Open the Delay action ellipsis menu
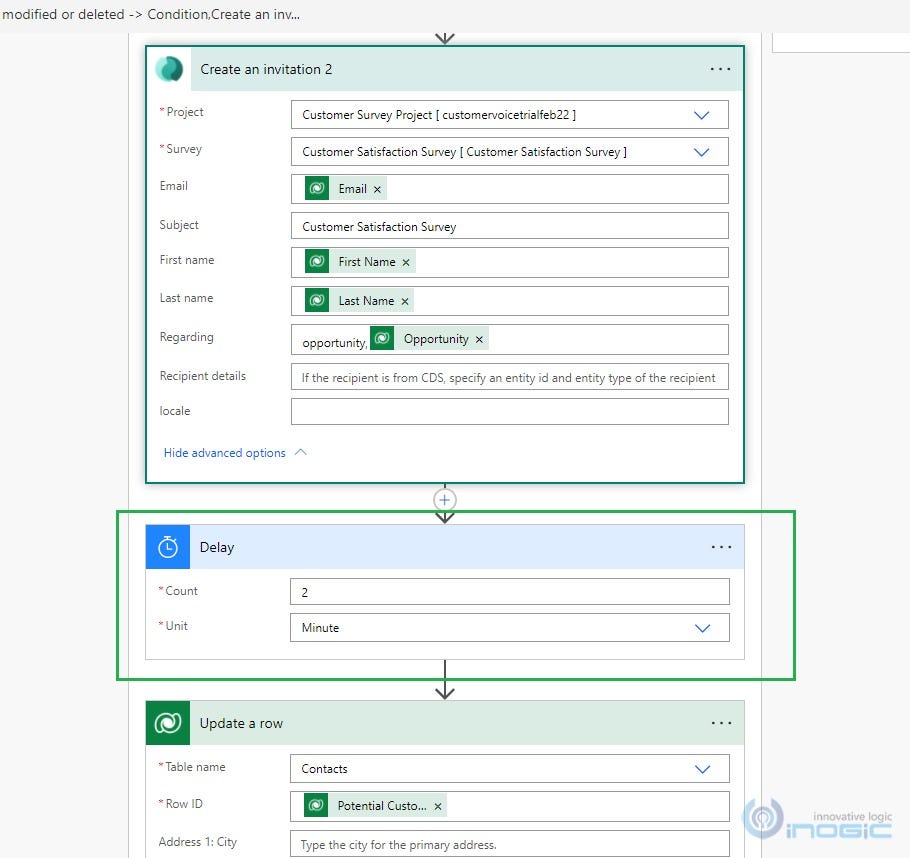910x858 pixels. coord(721,547)
